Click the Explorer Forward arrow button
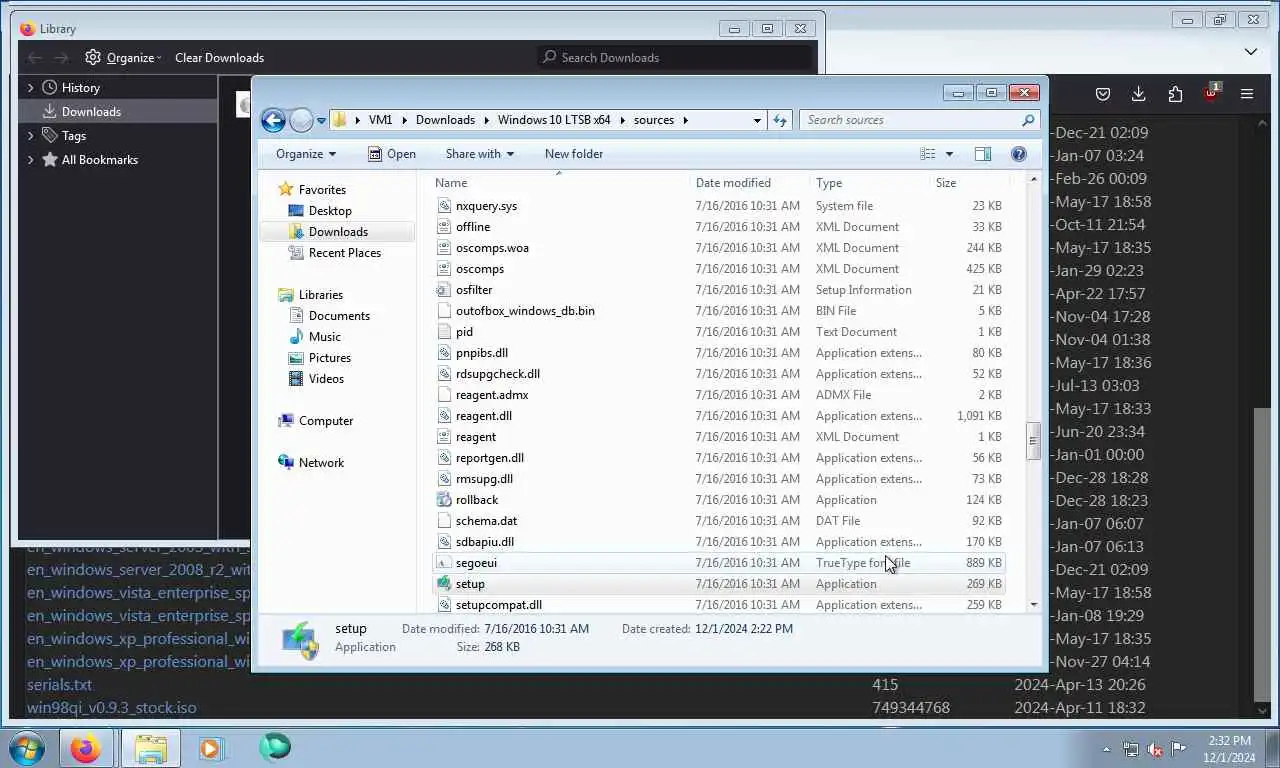1280x768 pixels. click(x=301, y=120)
